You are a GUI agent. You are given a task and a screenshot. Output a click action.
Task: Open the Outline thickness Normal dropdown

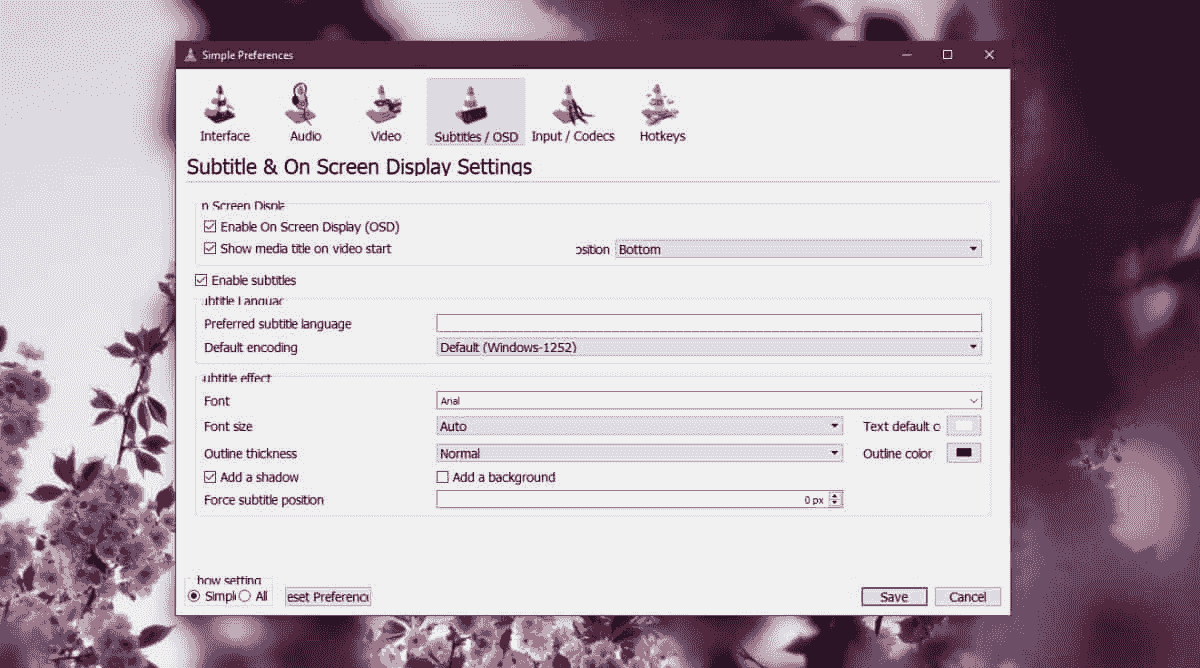639,453
